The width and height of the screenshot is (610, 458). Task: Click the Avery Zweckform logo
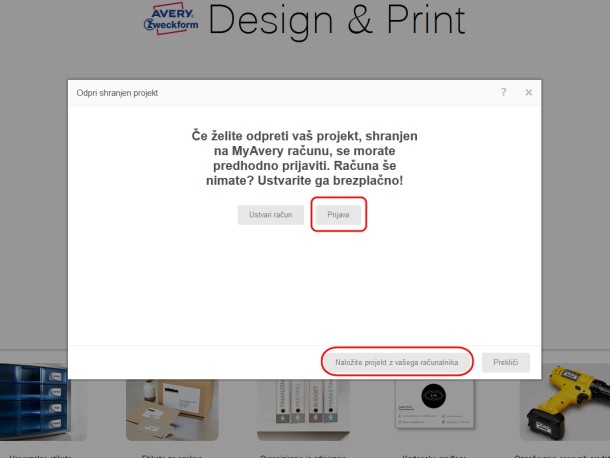[171, 19]
